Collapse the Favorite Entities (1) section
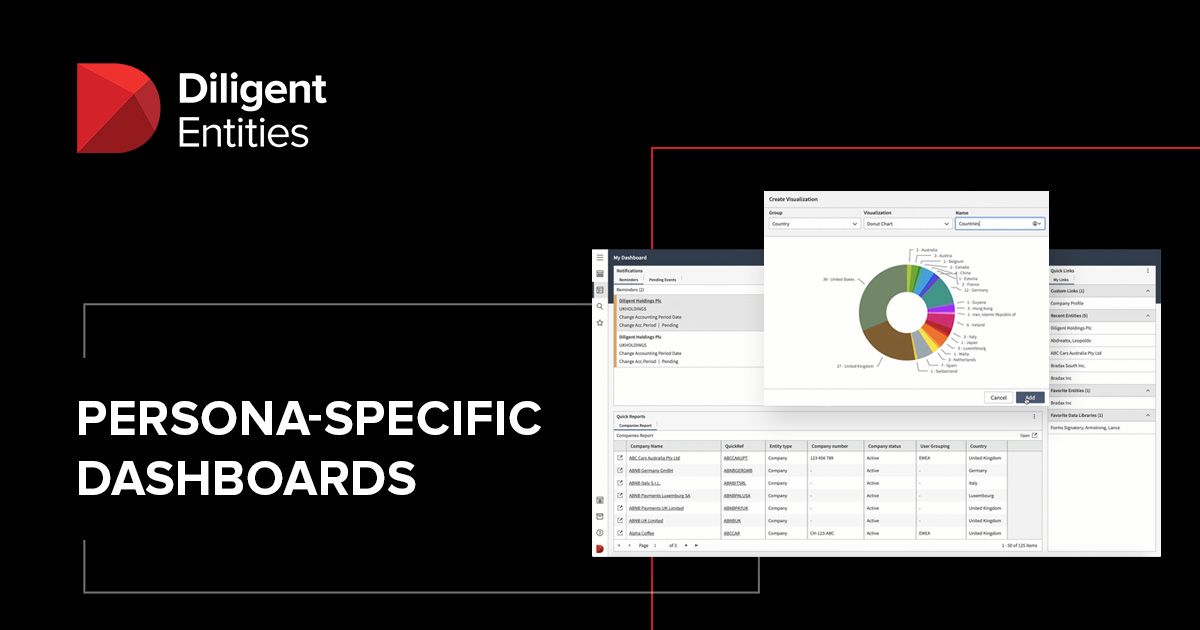Viewport: 1200px width, 630px height. tap(1148, 390)
